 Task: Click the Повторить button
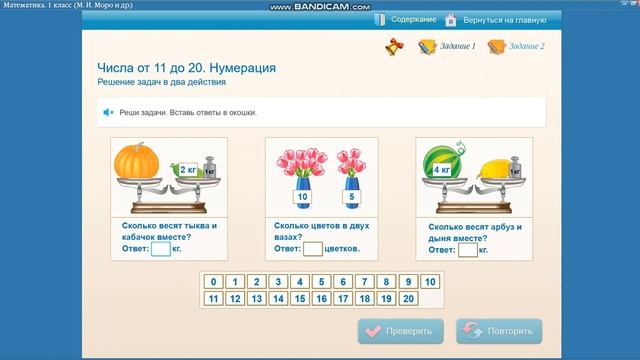pos(499,331)
